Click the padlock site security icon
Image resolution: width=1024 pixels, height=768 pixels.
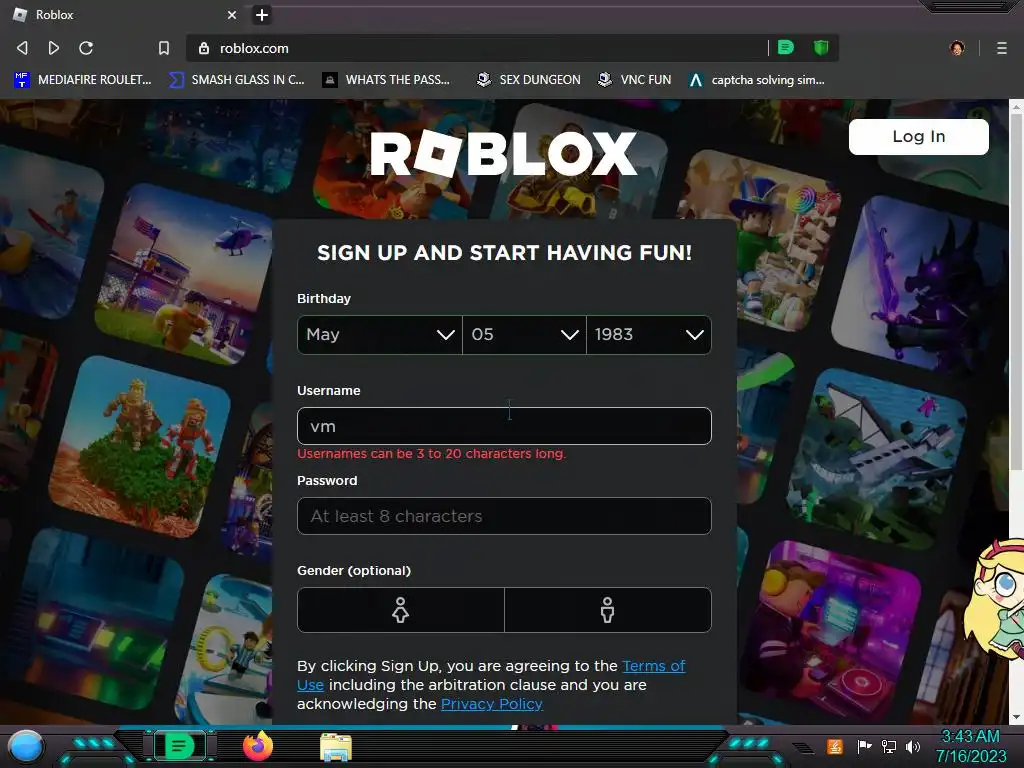tap(204, 48)
